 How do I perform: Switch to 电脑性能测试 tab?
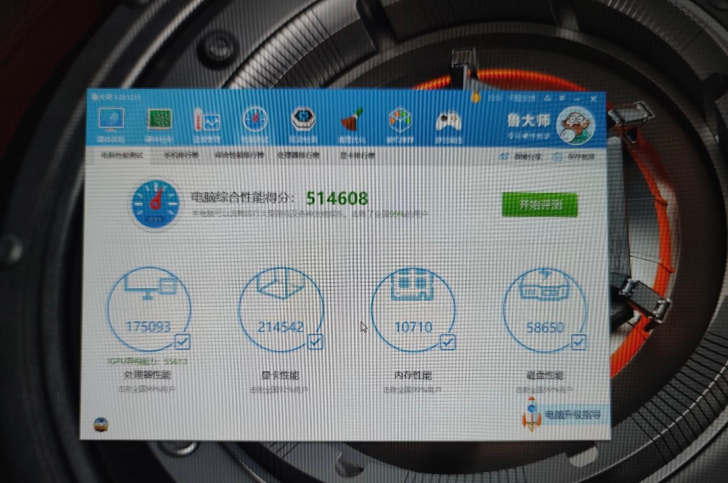click(122, 155)
